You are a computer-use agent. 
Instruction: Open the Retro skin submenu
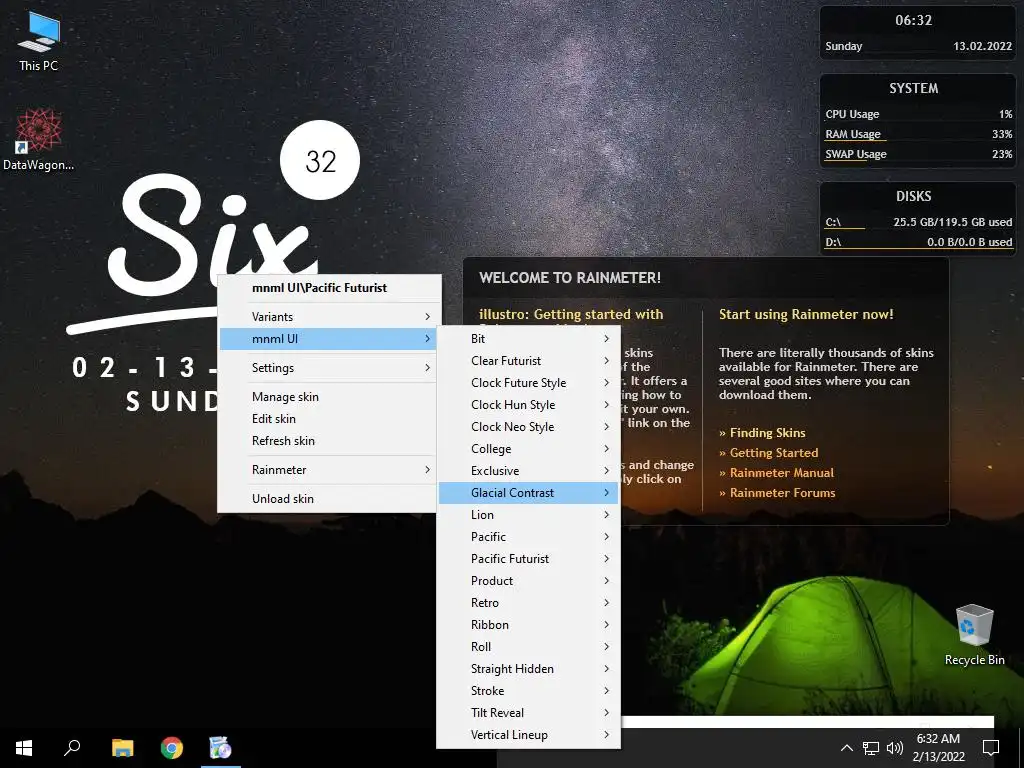pos(528,603)
